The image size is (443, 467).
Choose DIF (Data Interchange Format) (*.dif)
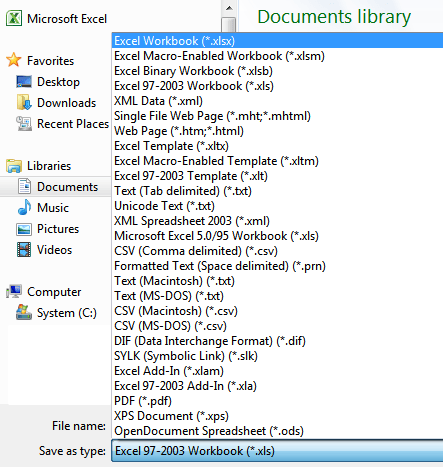277,341
